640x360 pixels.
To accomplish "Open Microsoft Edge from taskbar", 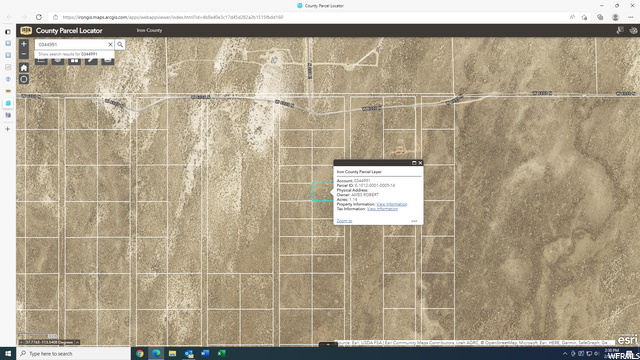I will pyautogui.click(x=156, y=353).
